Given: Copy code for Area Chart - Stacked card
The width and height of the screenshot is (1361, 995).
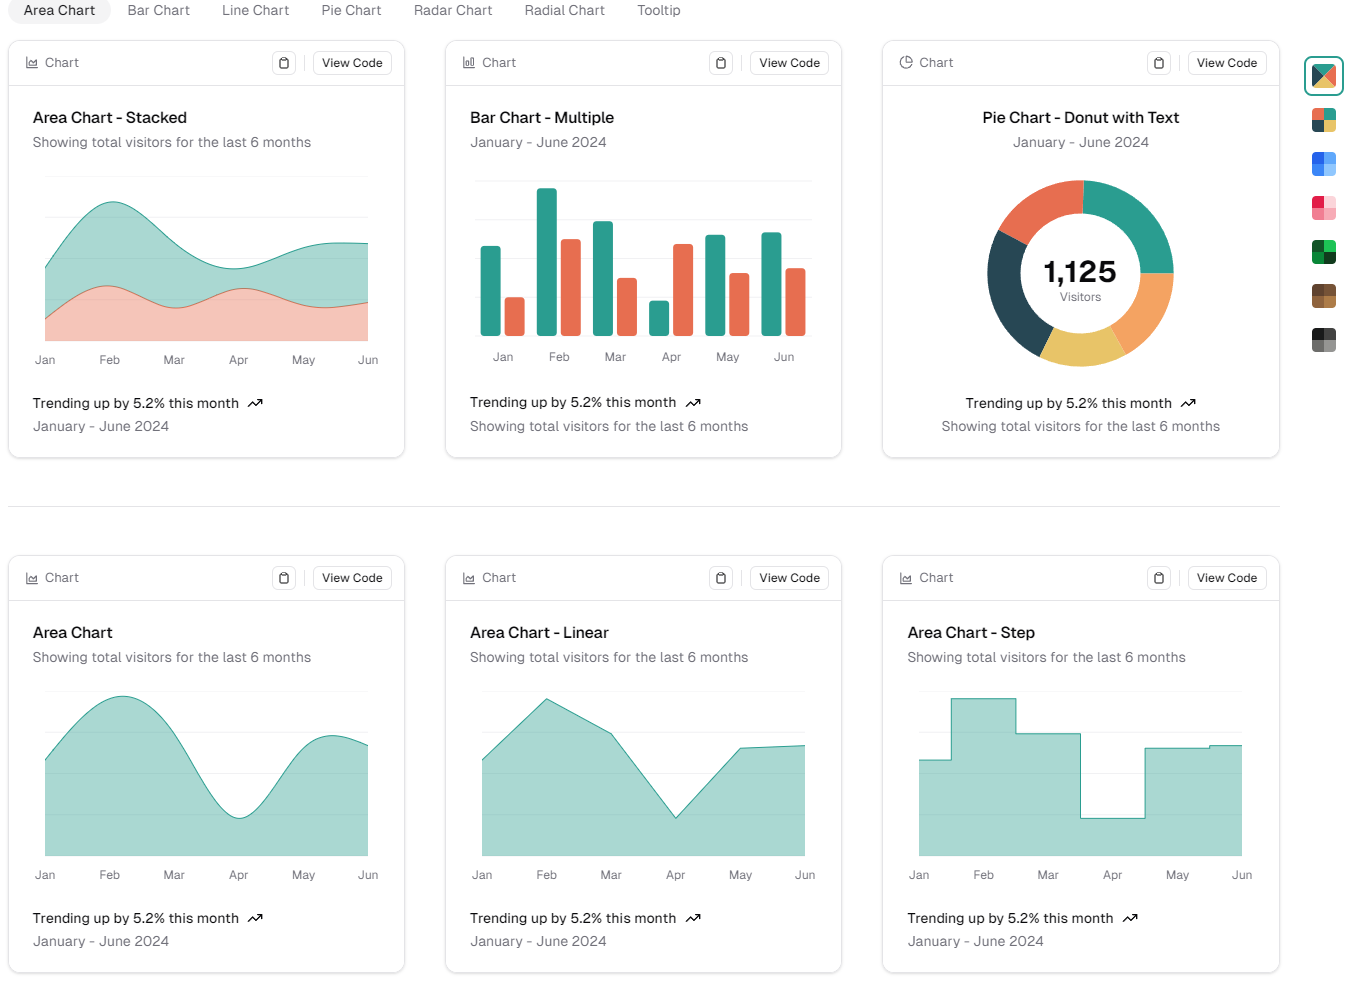Looking at the screenshot, I should coord(284,63).
